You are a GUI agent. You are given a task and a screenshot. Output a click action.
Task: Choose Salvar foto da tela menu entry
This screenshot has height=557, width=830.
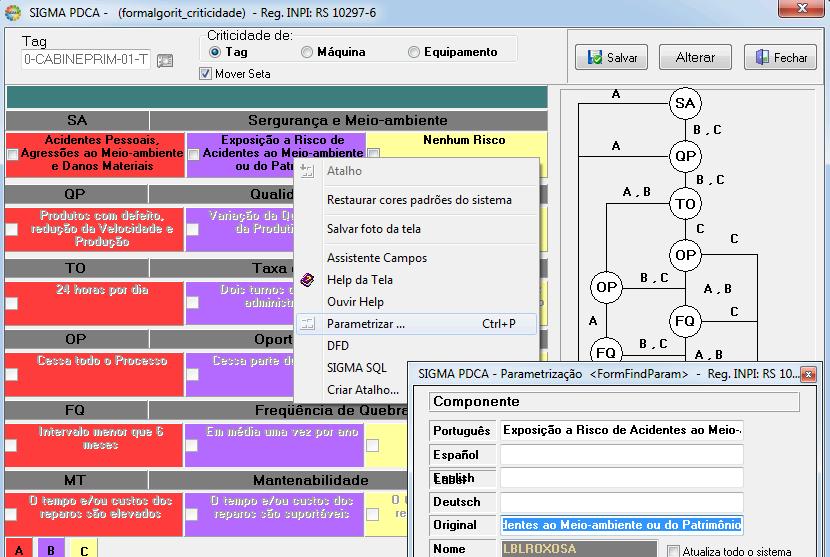click(x=374, y=229)
